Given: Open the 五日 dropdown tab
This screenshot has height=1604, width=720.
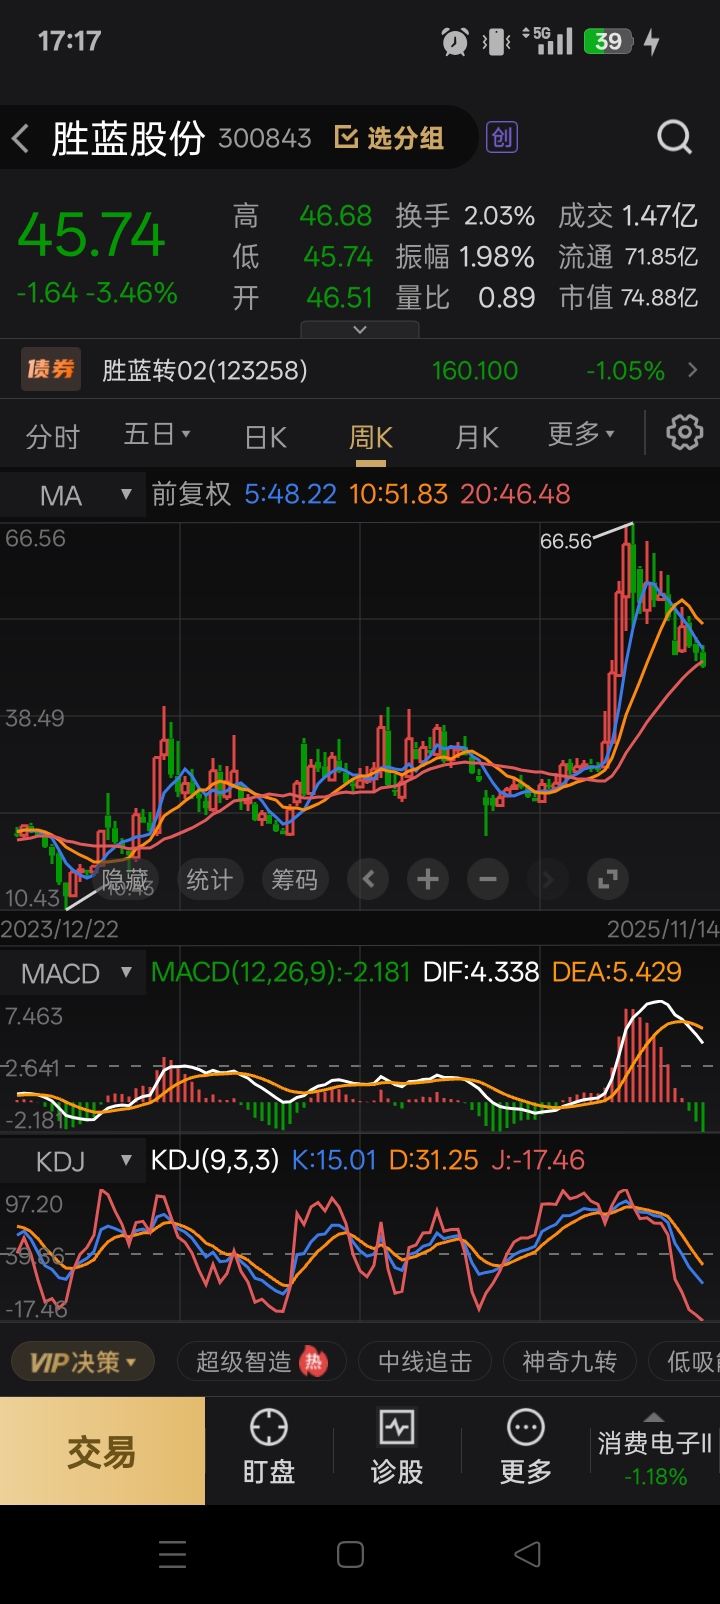Looking at the screenshot, I should click(x=157, y=435).
